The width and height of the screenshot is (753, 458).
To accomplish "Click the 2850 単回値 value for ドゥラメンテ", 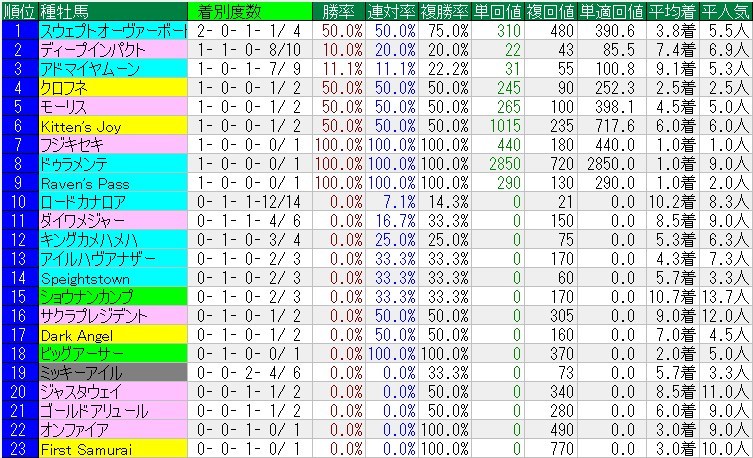I will pyautogui.click(x=498, y=164).
